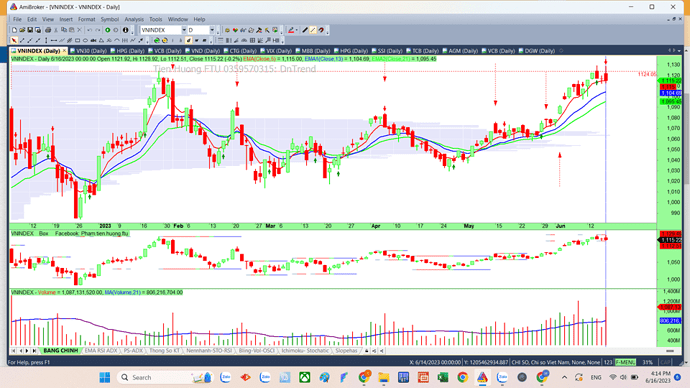
Task: Open the Help menu
Action: point(199,19)
